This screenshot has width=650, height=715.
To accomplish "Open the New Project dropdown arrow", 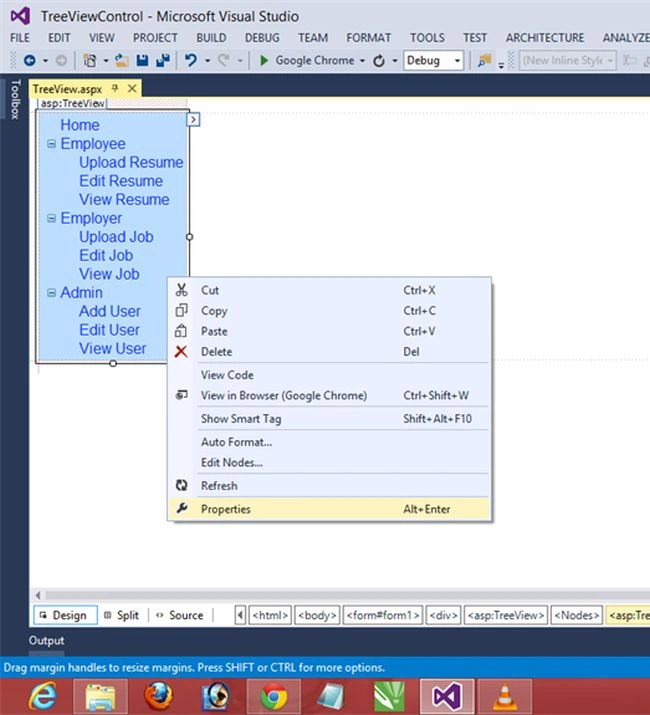I will [x=106, y=61].
